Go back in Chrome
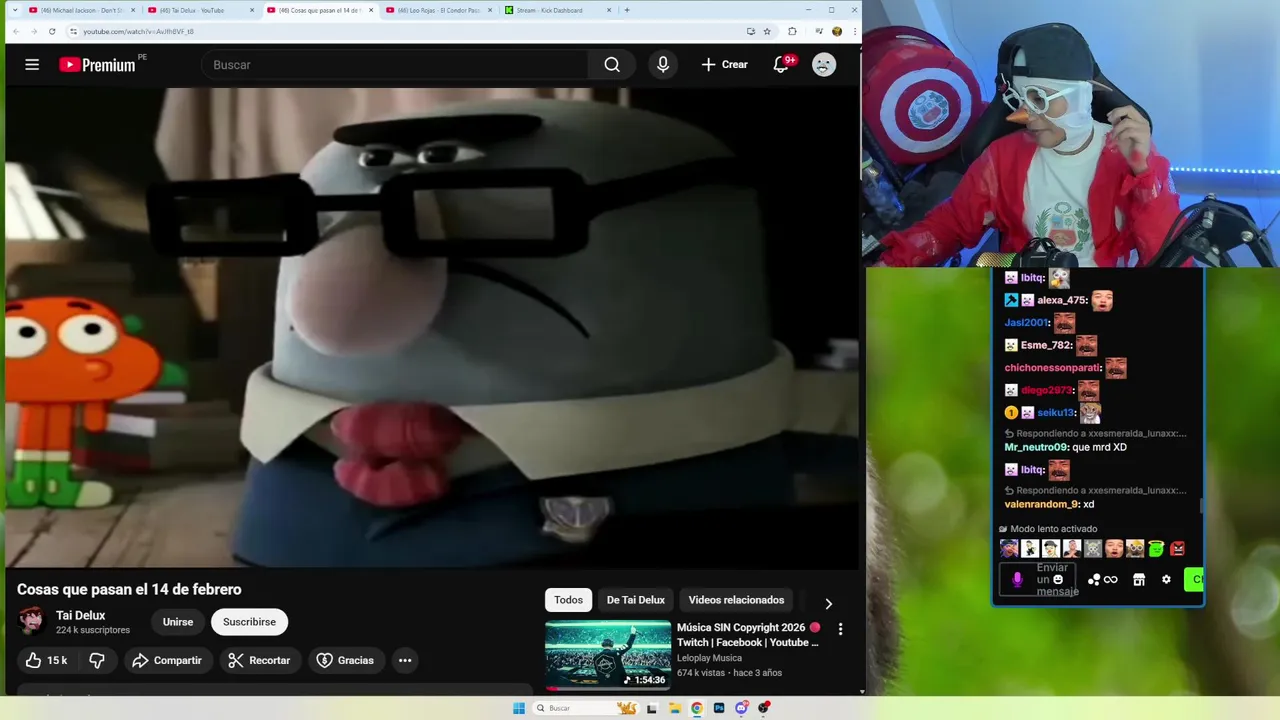The width and height of the screenshot is (1280, 720). (15, 31)
